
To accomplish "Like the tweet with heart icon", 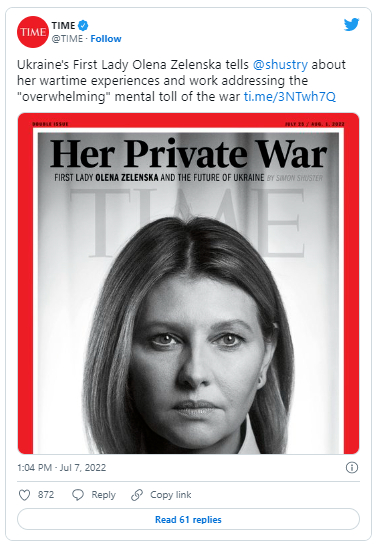I will 24,495.
